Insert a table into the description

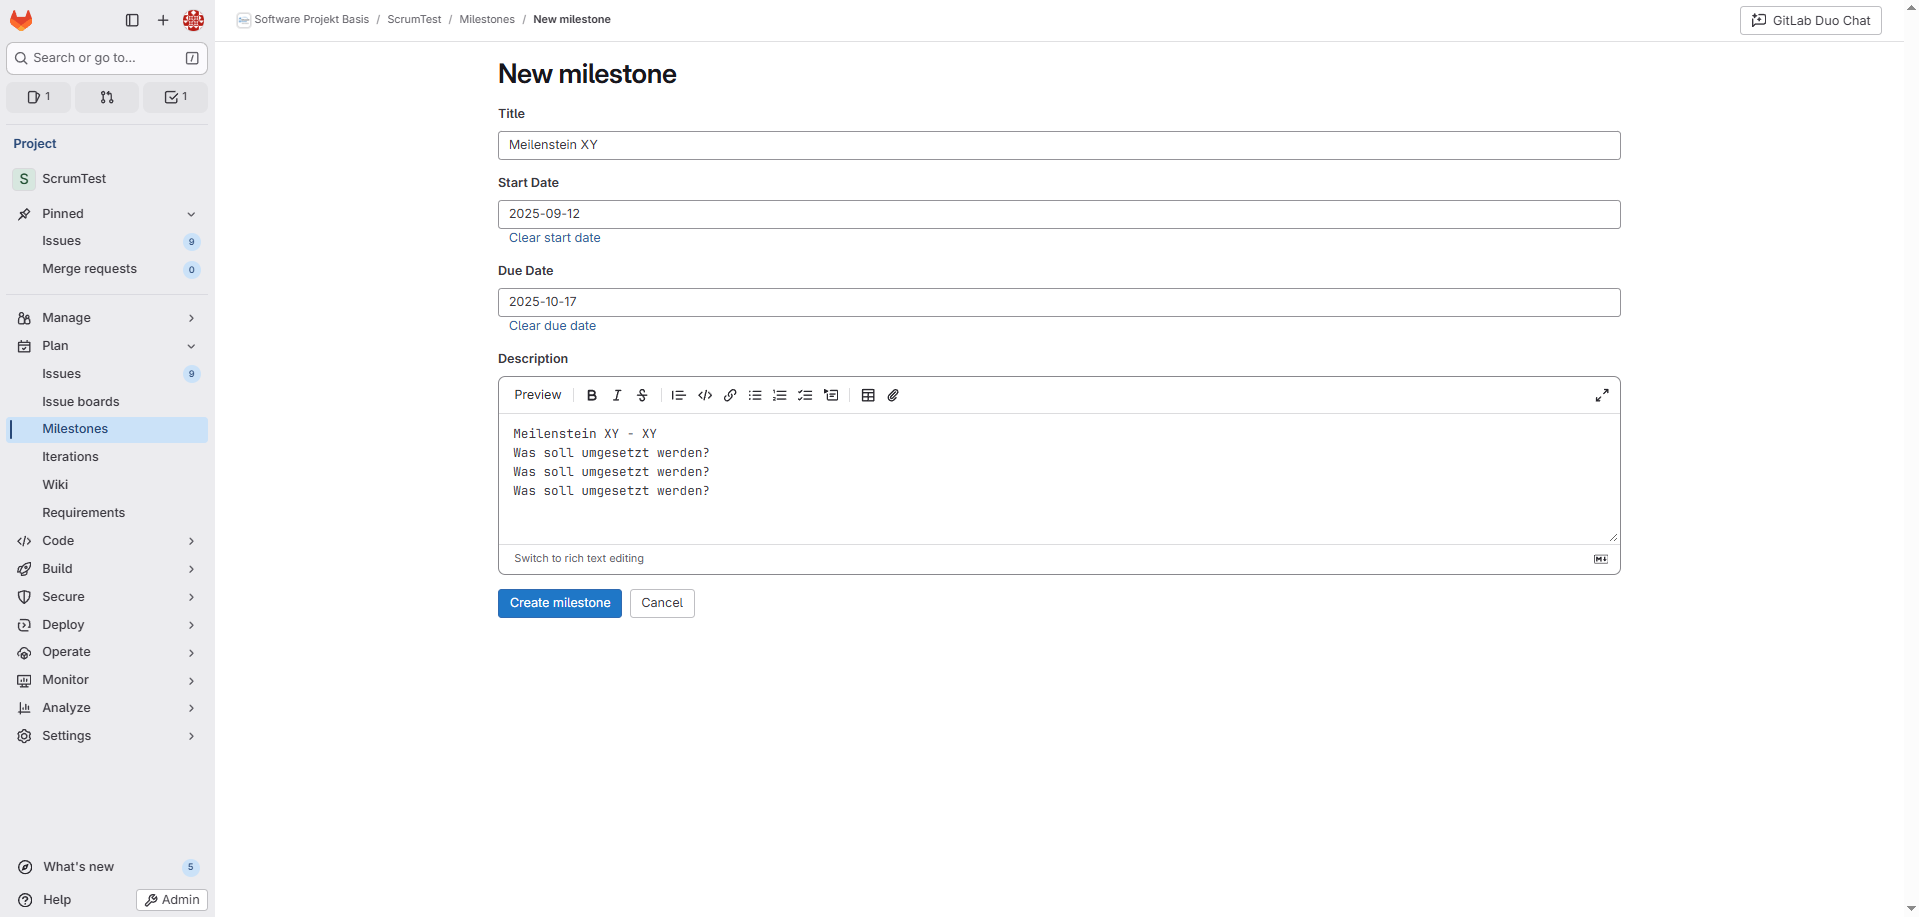coord(868,395)
